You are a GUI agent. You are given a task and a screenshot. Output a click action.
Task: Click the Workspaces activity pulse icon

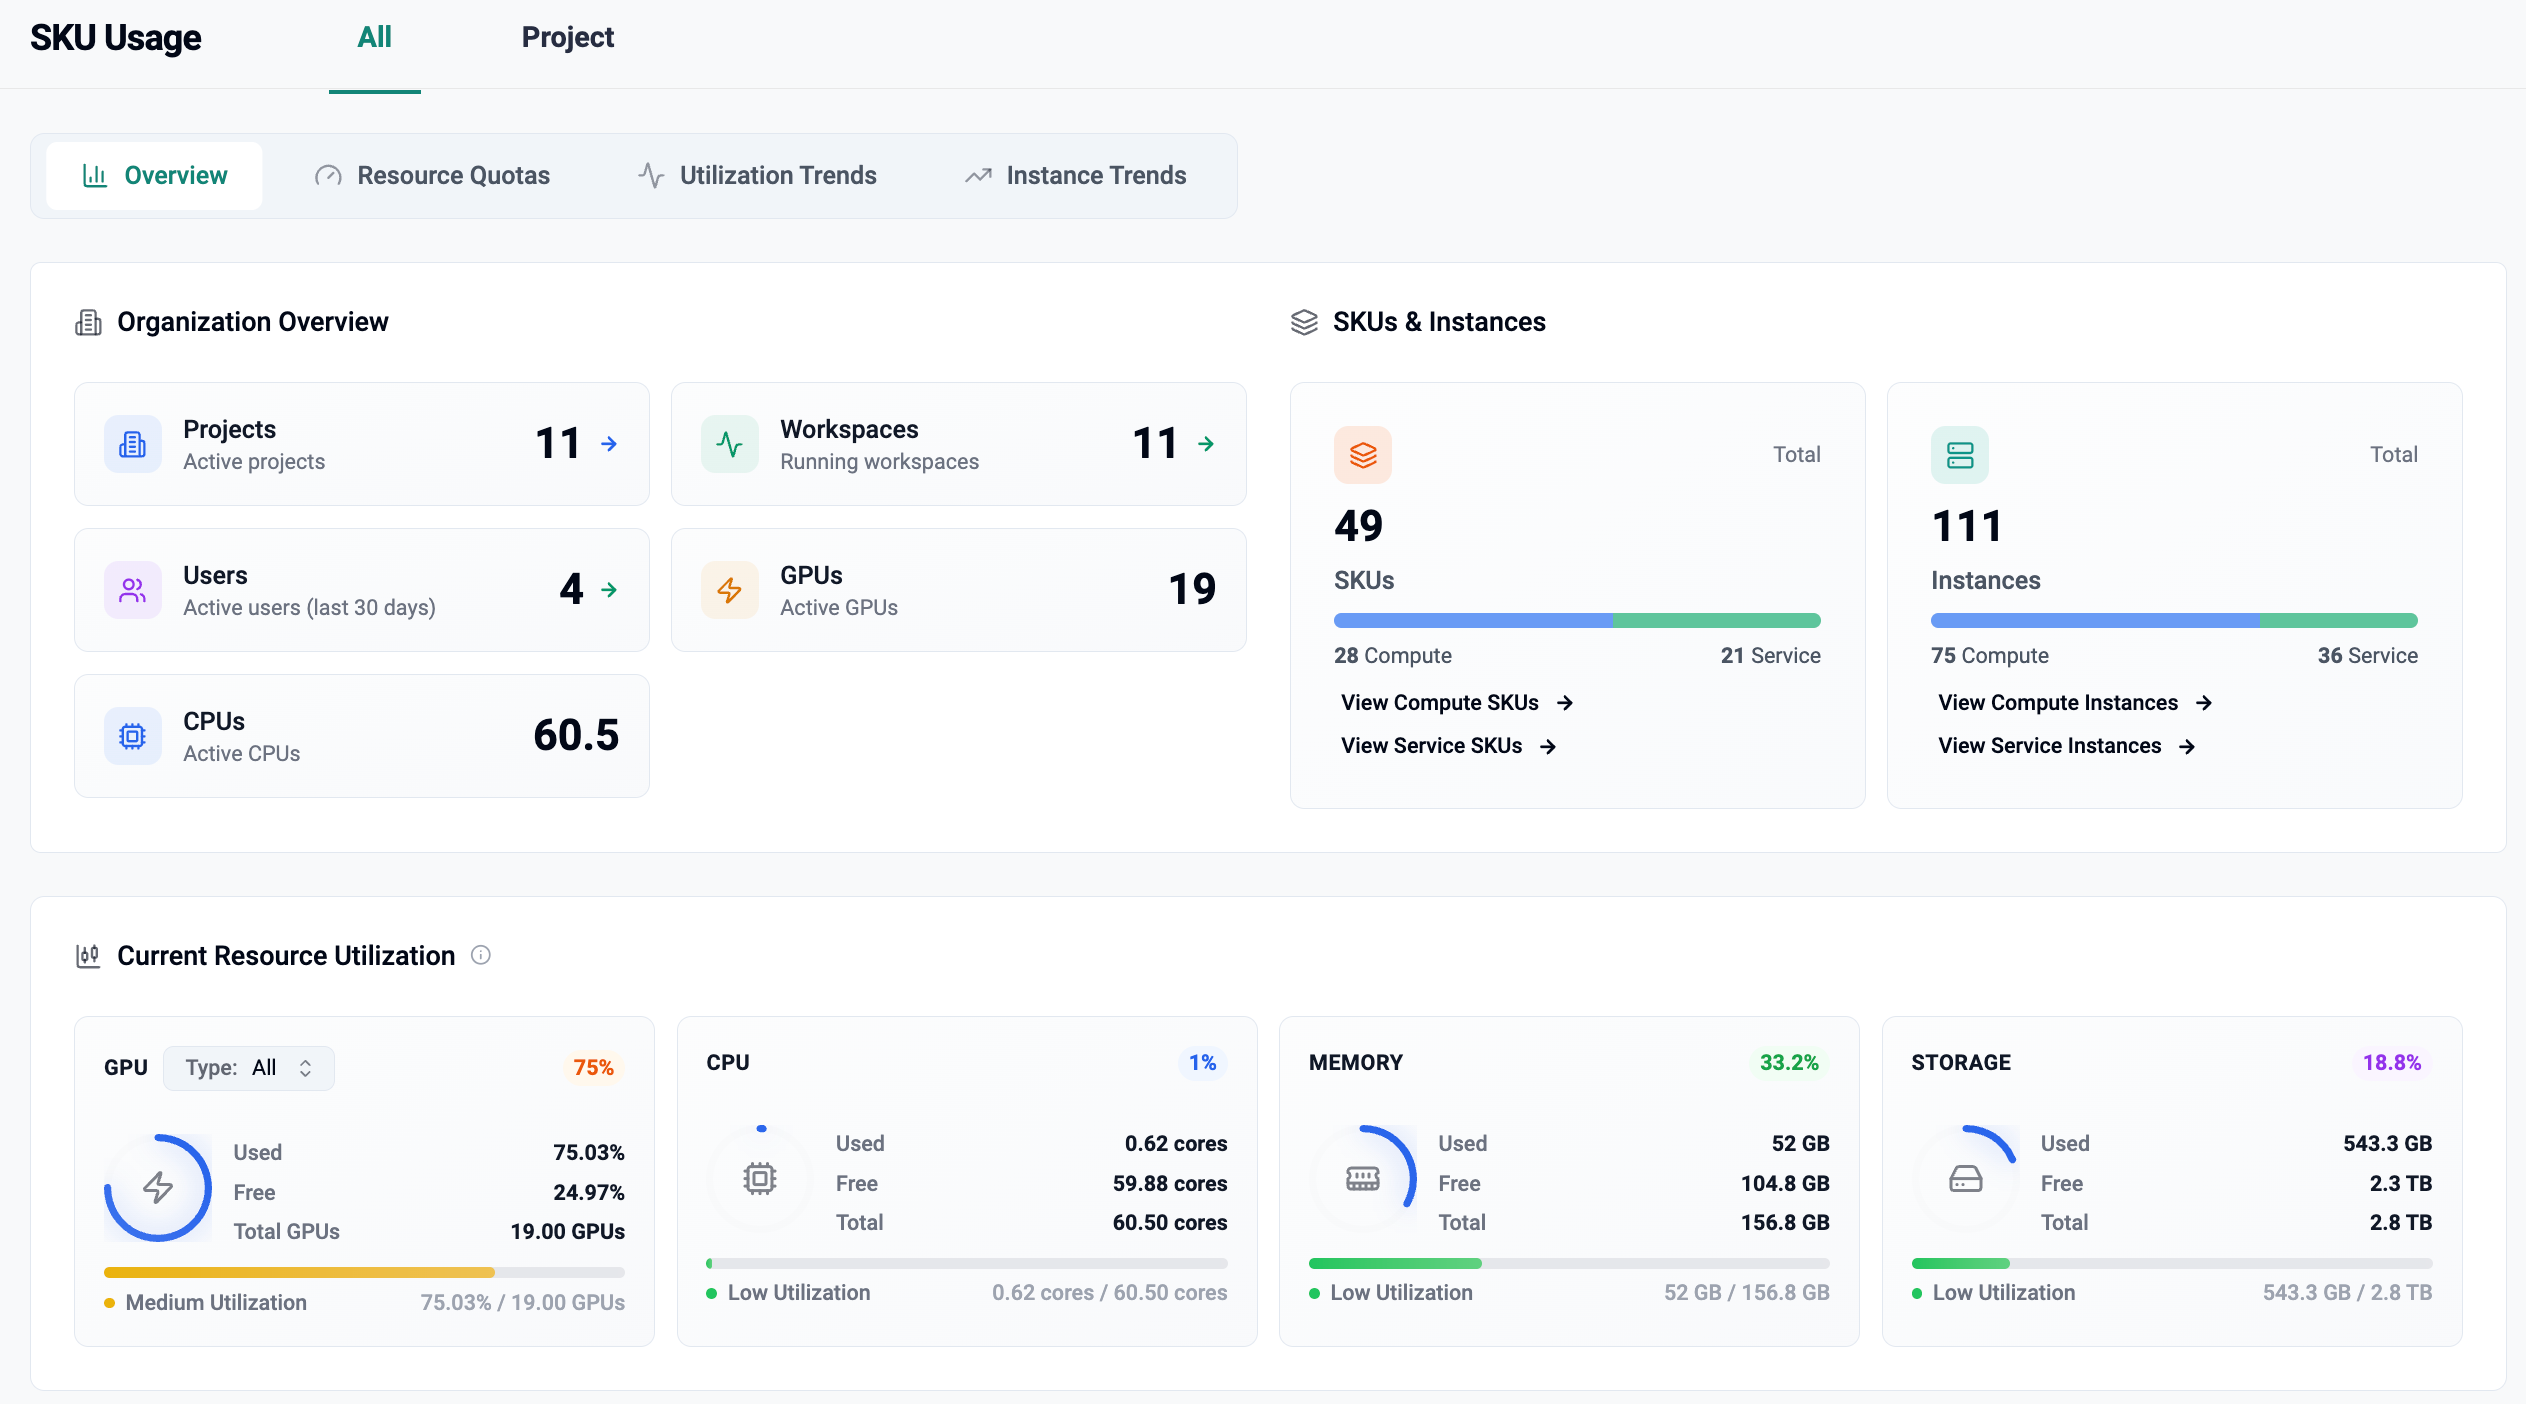tap(729, 444)
